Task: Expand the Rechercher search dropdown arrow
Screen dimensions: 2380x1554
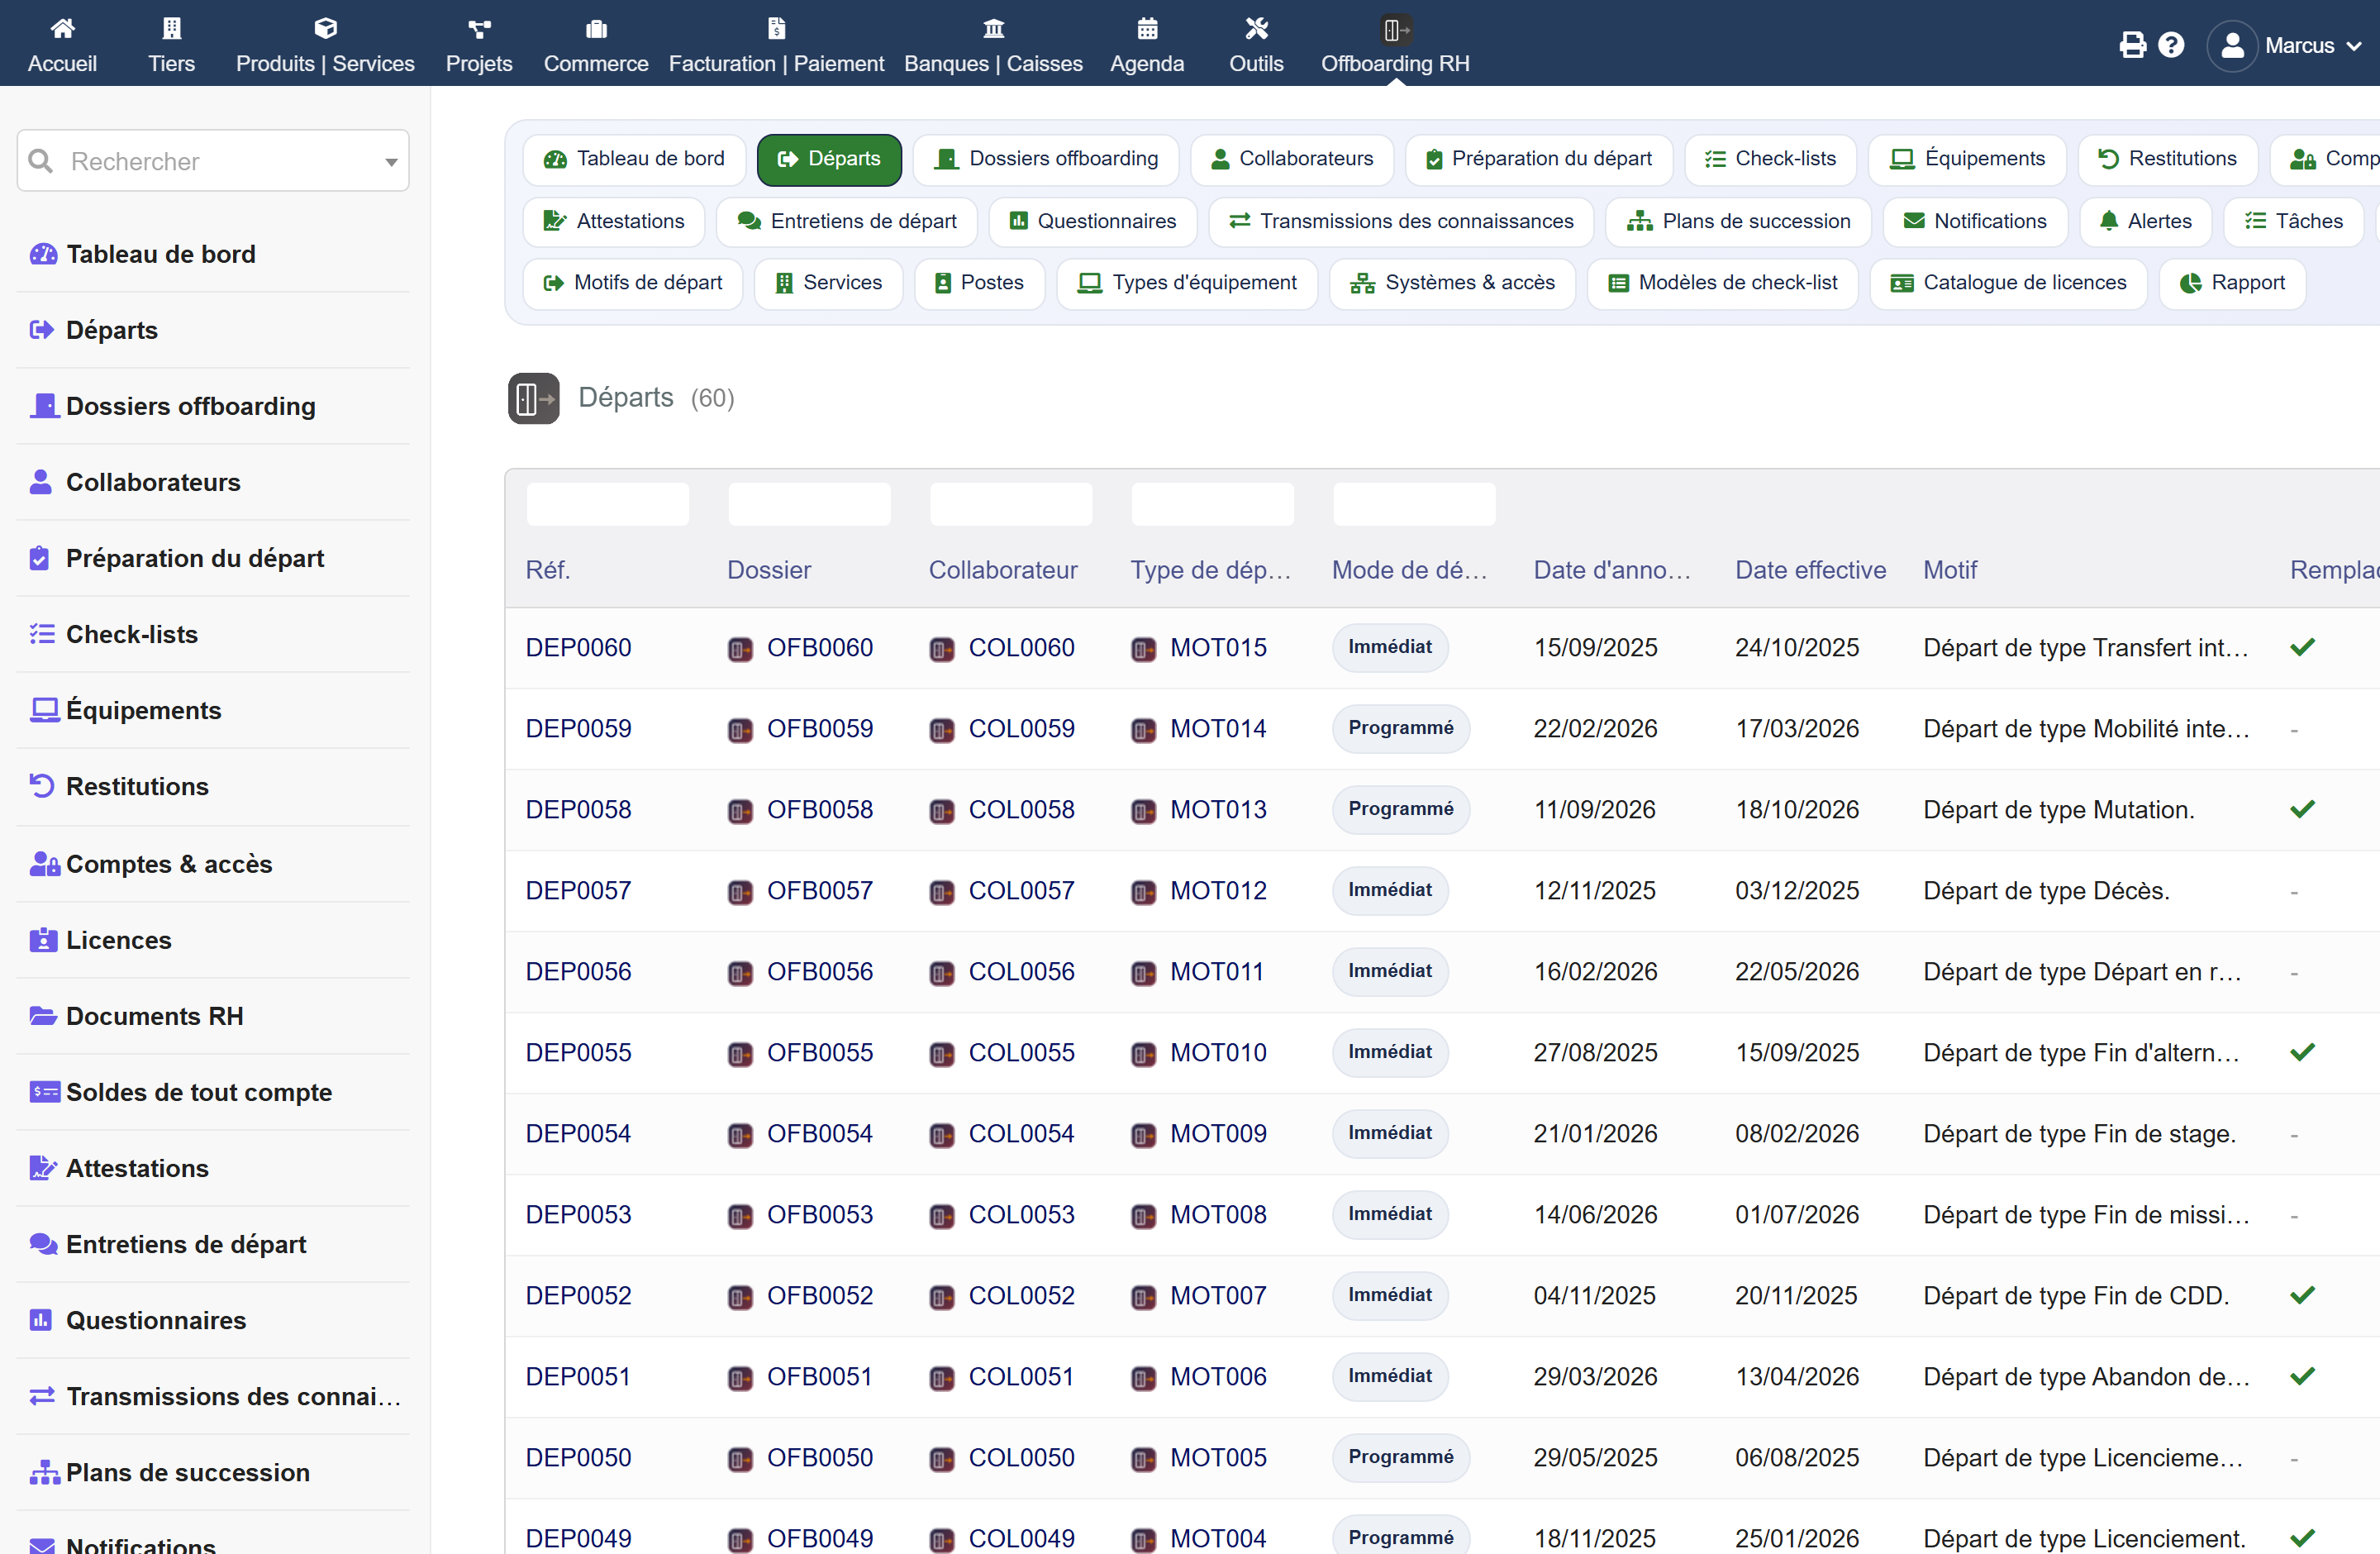Action: 391,161
